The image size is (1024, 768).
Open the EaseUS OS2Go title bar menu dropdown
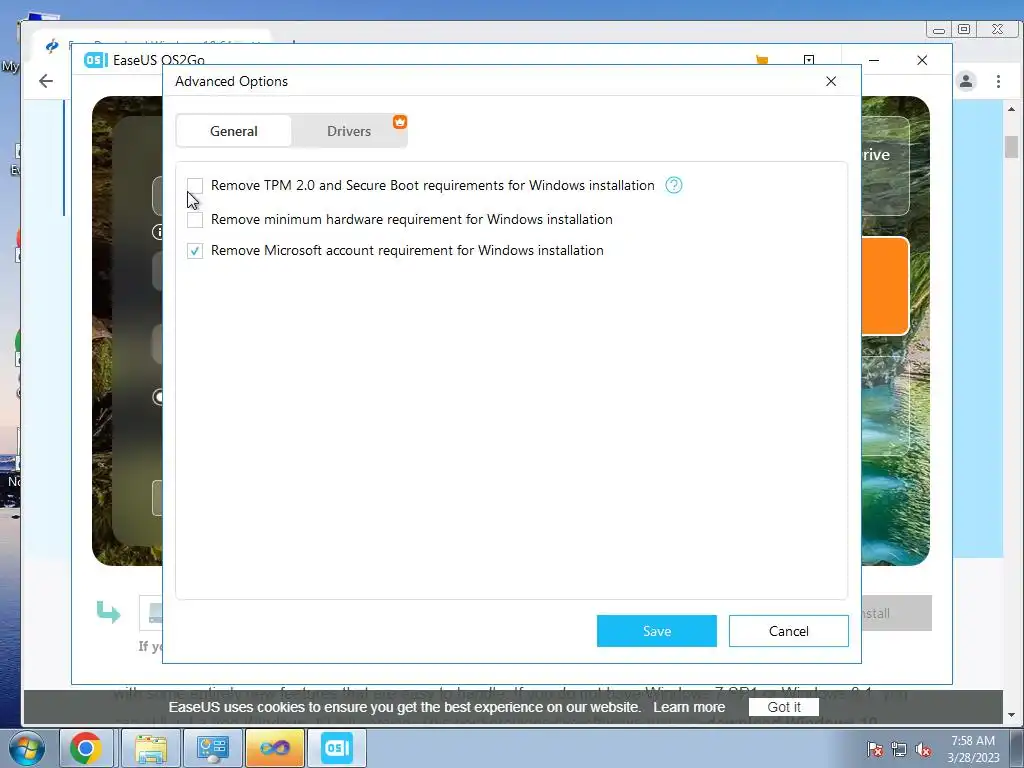point(808,60)
